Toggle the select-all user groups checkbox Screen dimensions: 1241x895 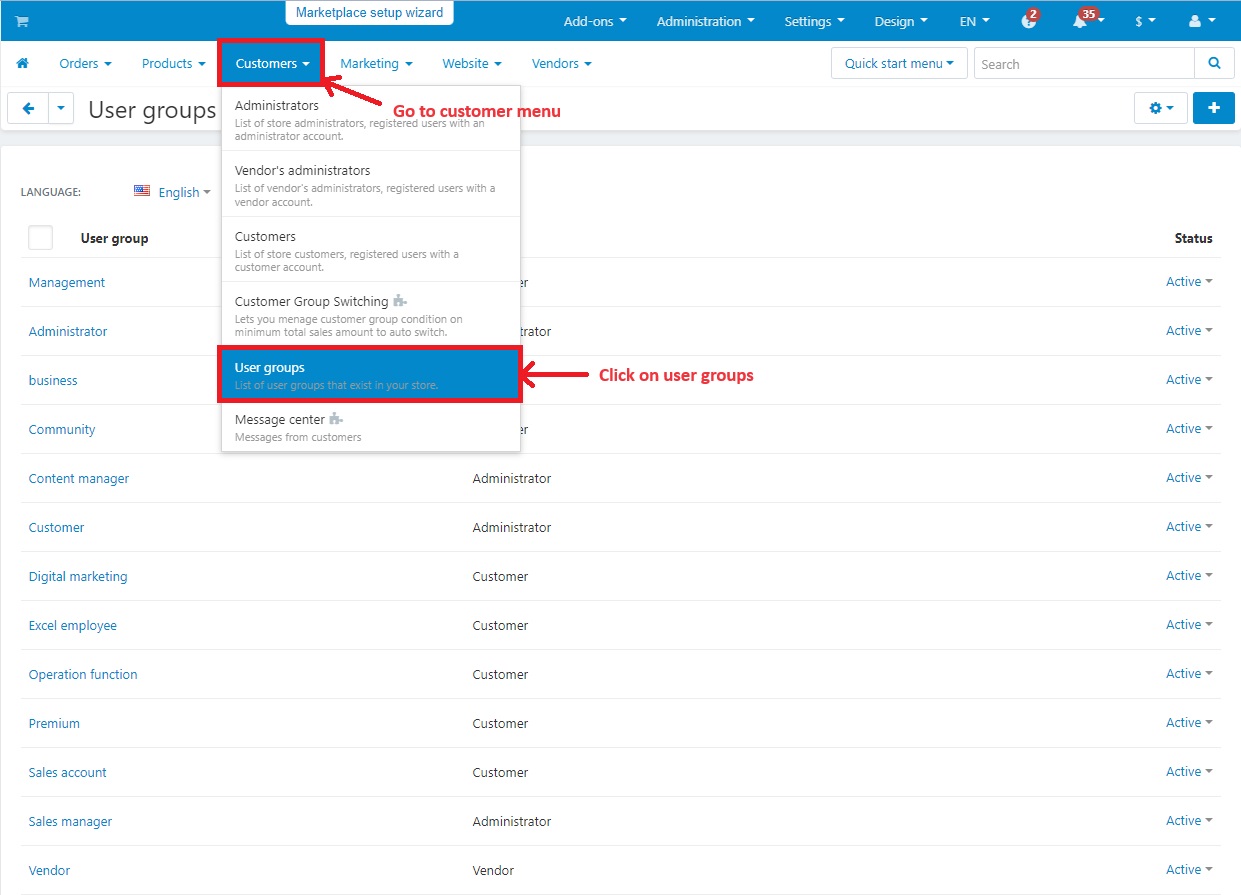coord(40,238)
